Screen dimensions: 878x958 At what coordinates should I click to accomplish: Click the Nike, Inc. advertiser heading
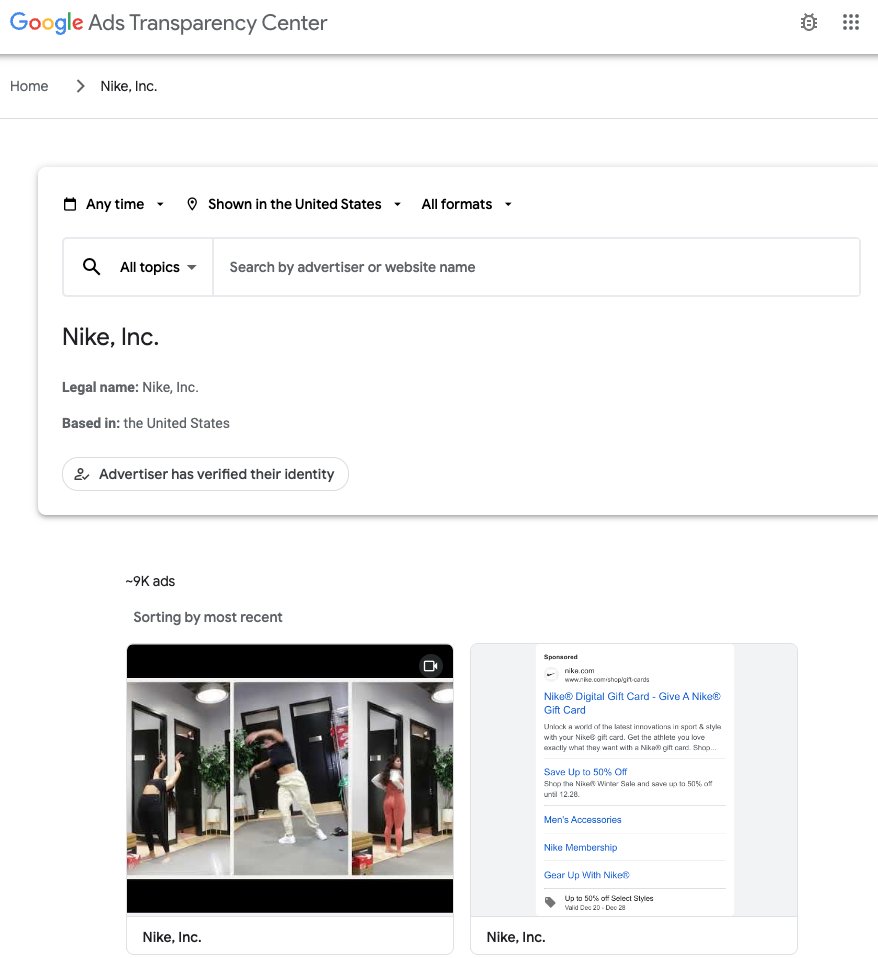coord(111,337)
